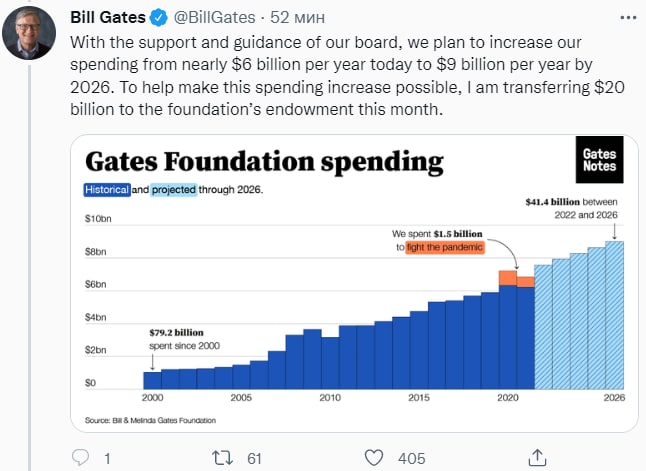Click the reply speech bubble icon
Screen dimensions: 646x471
click(x=80, y=457)
